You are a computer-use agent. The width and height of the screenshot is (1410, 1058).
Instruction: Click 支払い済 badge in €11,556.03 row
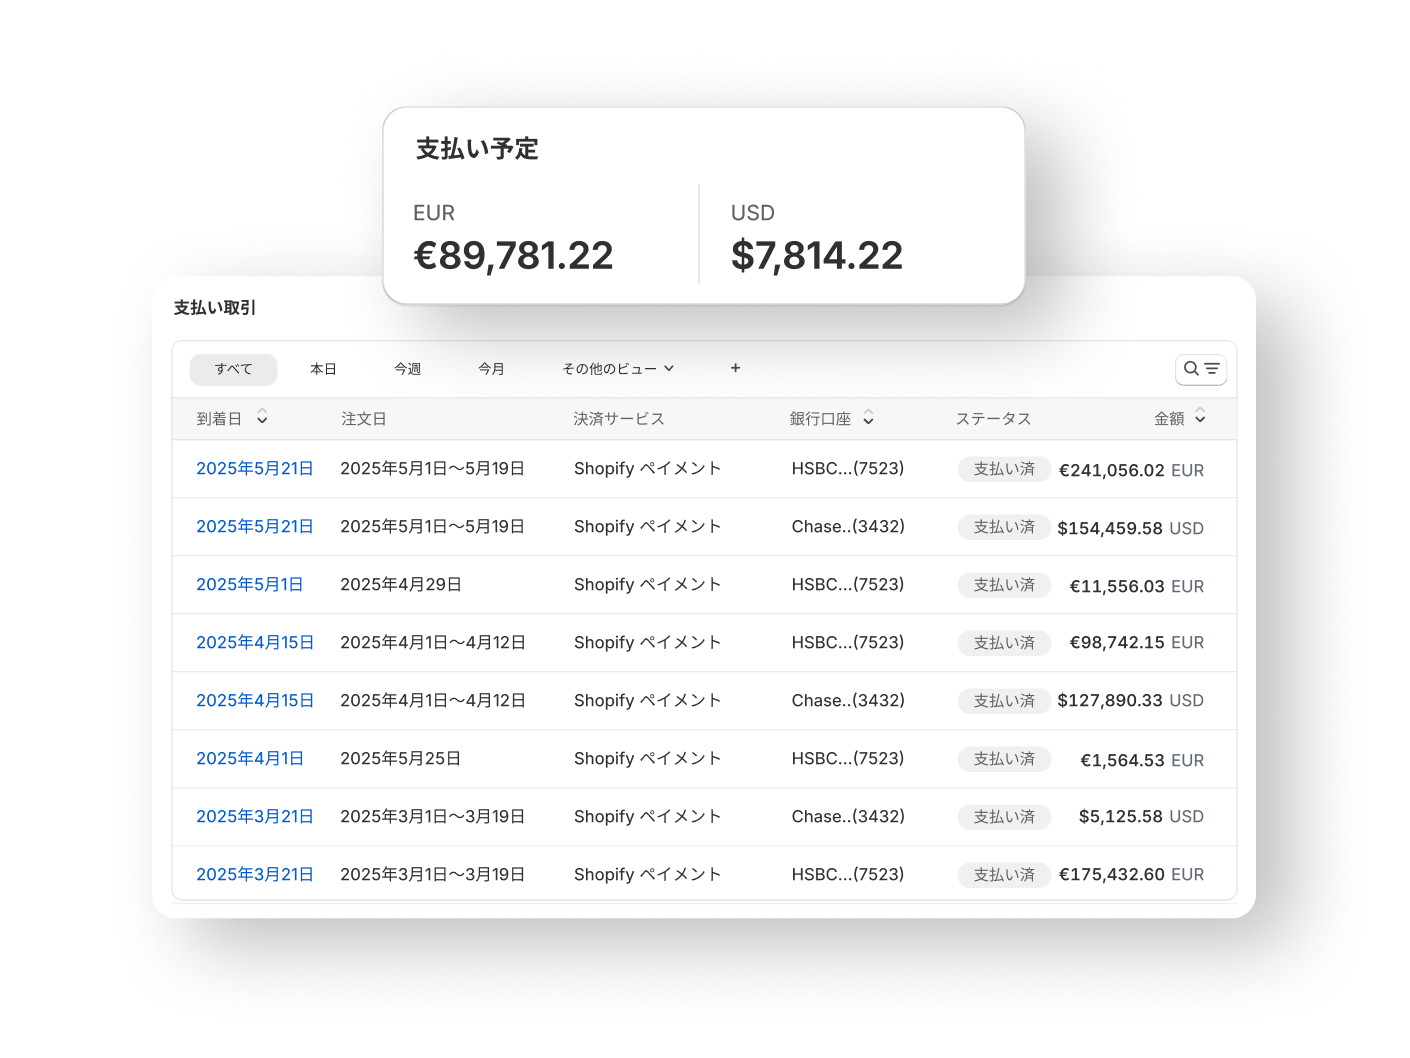1004,585
